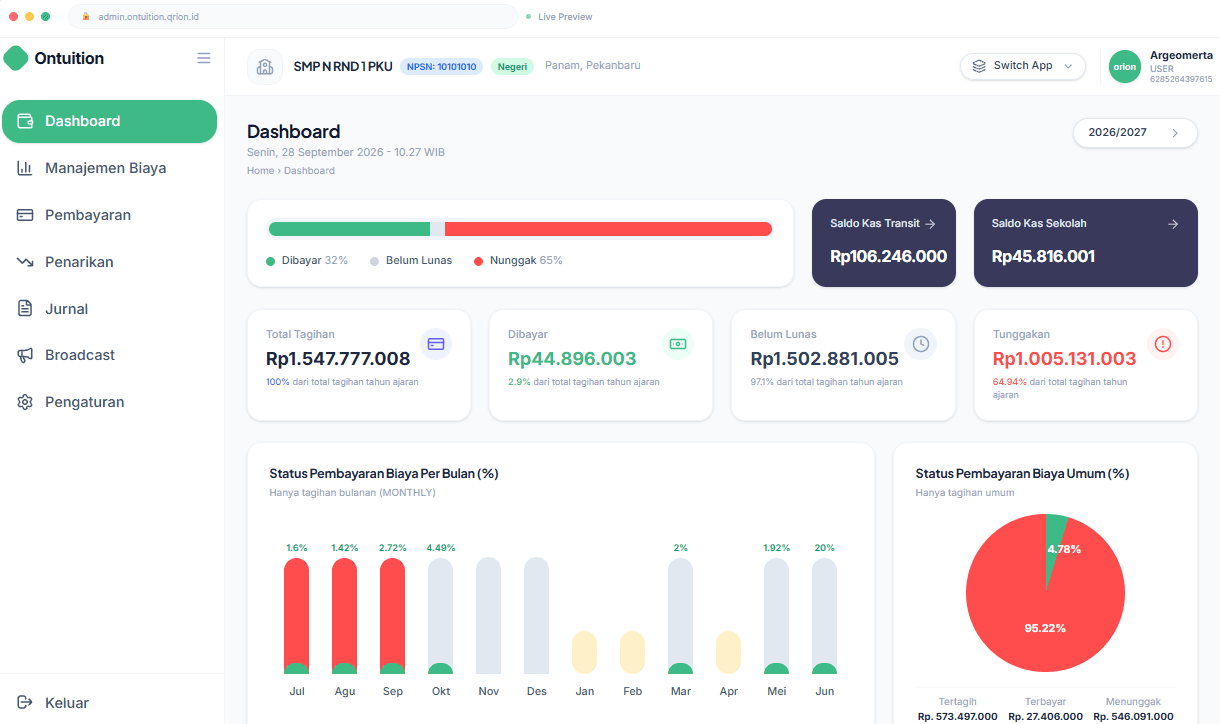The width and height of the screenshot is (1220, 724).
Task: Click the Dibayar cash icon
Action: tap(678, 343)
